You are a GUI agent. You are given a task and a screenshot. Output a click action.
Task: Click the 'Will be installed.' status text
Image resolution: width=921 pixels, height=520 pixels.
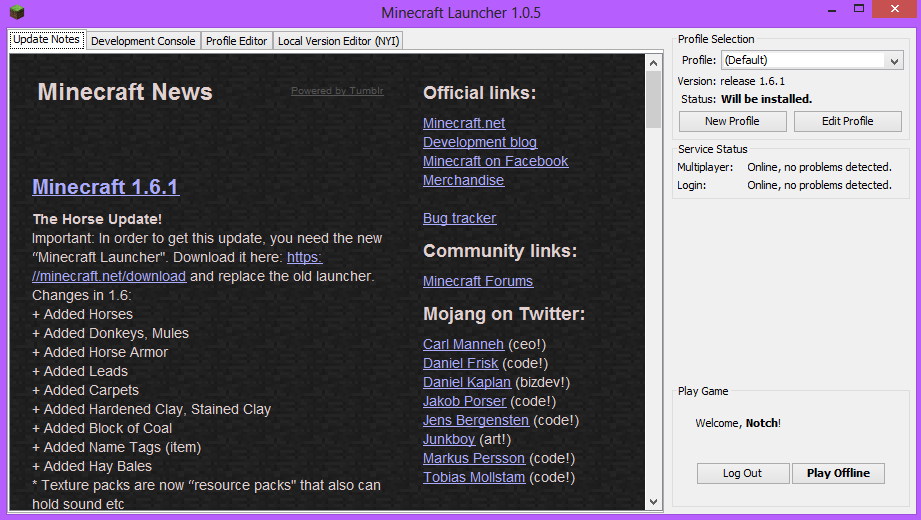767,99
